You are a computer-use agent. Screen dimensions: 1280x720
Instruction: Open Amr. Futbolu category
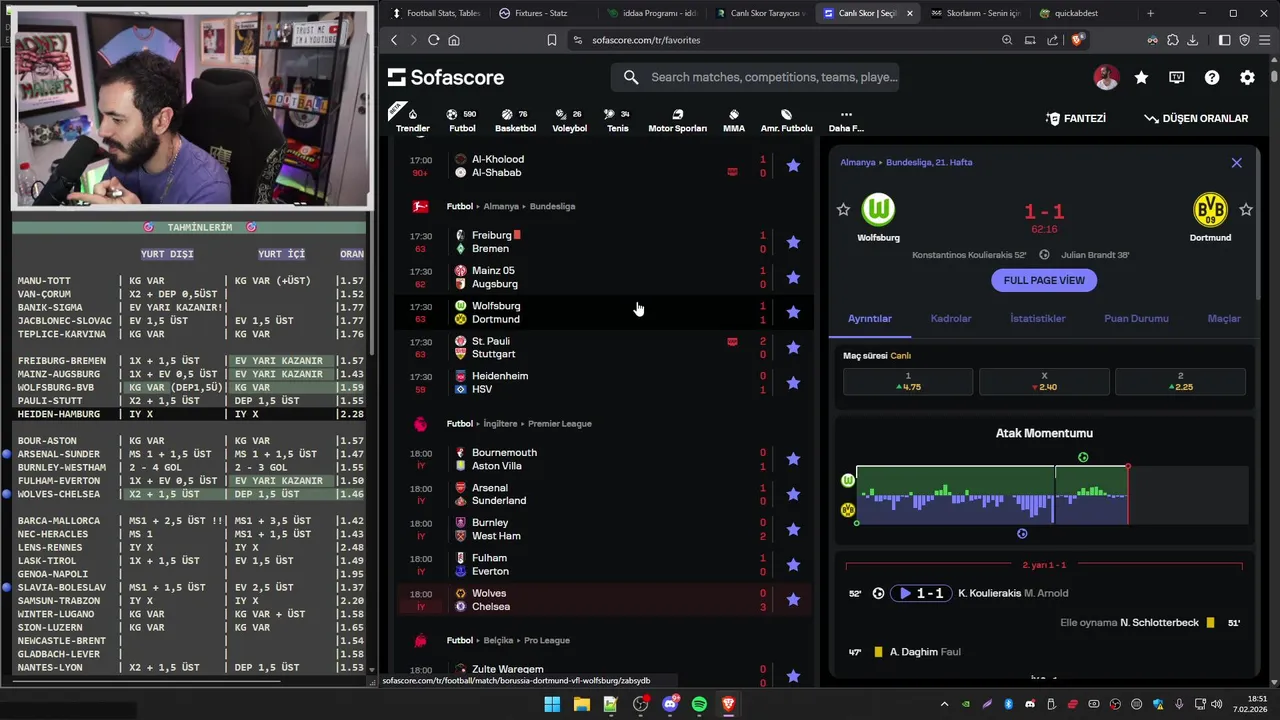click(x=786, y=121)
